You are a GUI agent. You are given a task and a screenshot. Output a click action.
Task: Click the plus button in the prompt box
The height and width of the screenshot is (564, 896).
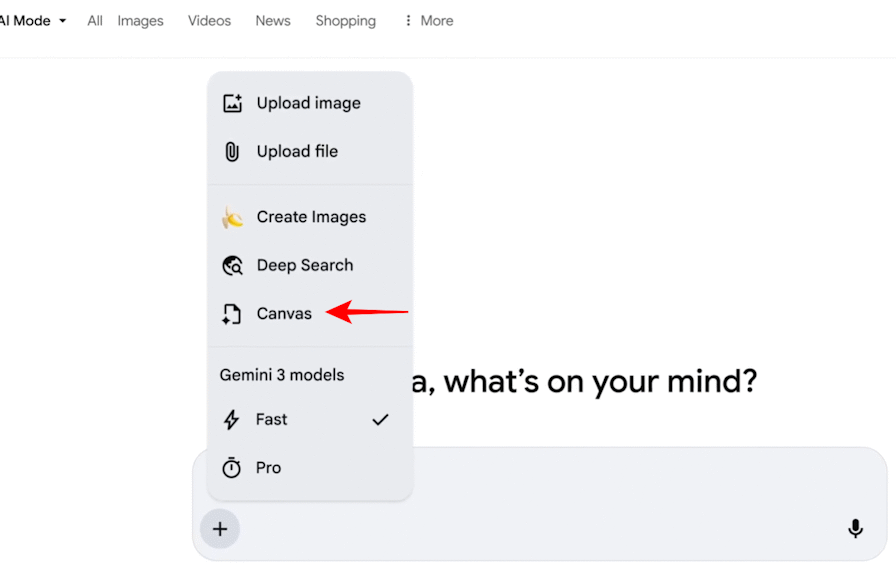pyautogui.click(x=220, y=529)
